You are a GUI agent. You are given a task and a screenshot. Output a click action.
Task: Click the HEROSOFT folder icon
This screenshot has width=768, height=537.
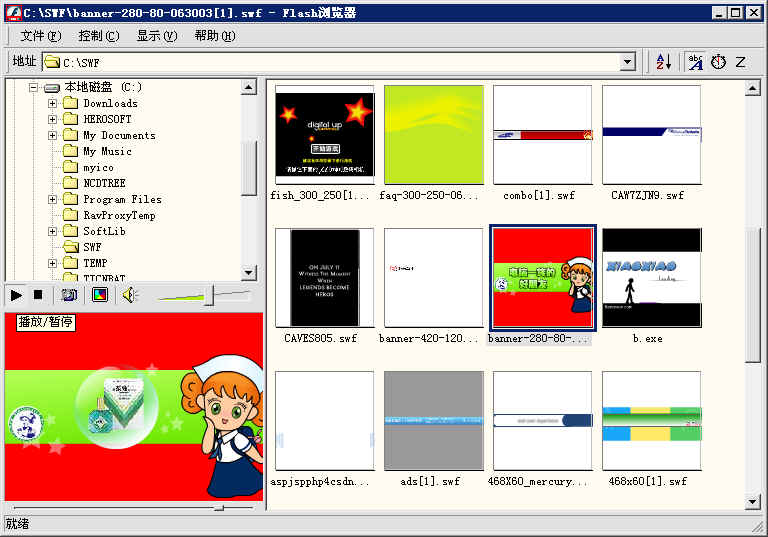coord(71,119)
